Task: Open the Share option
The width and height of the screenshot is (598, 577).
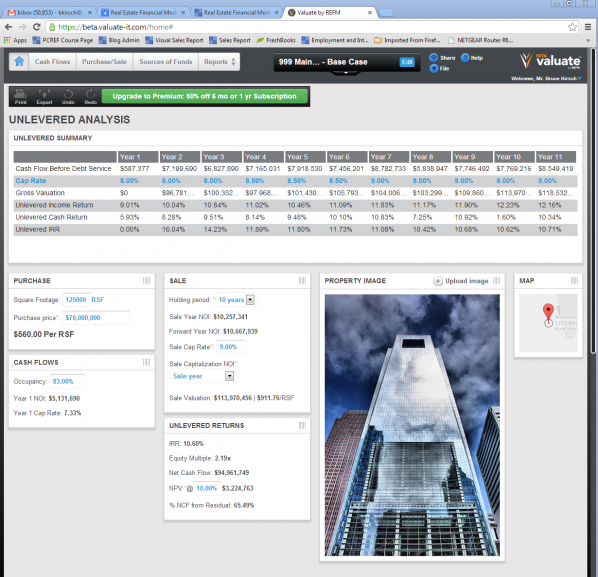Action: pyautogui.click(x=434, y=58)
